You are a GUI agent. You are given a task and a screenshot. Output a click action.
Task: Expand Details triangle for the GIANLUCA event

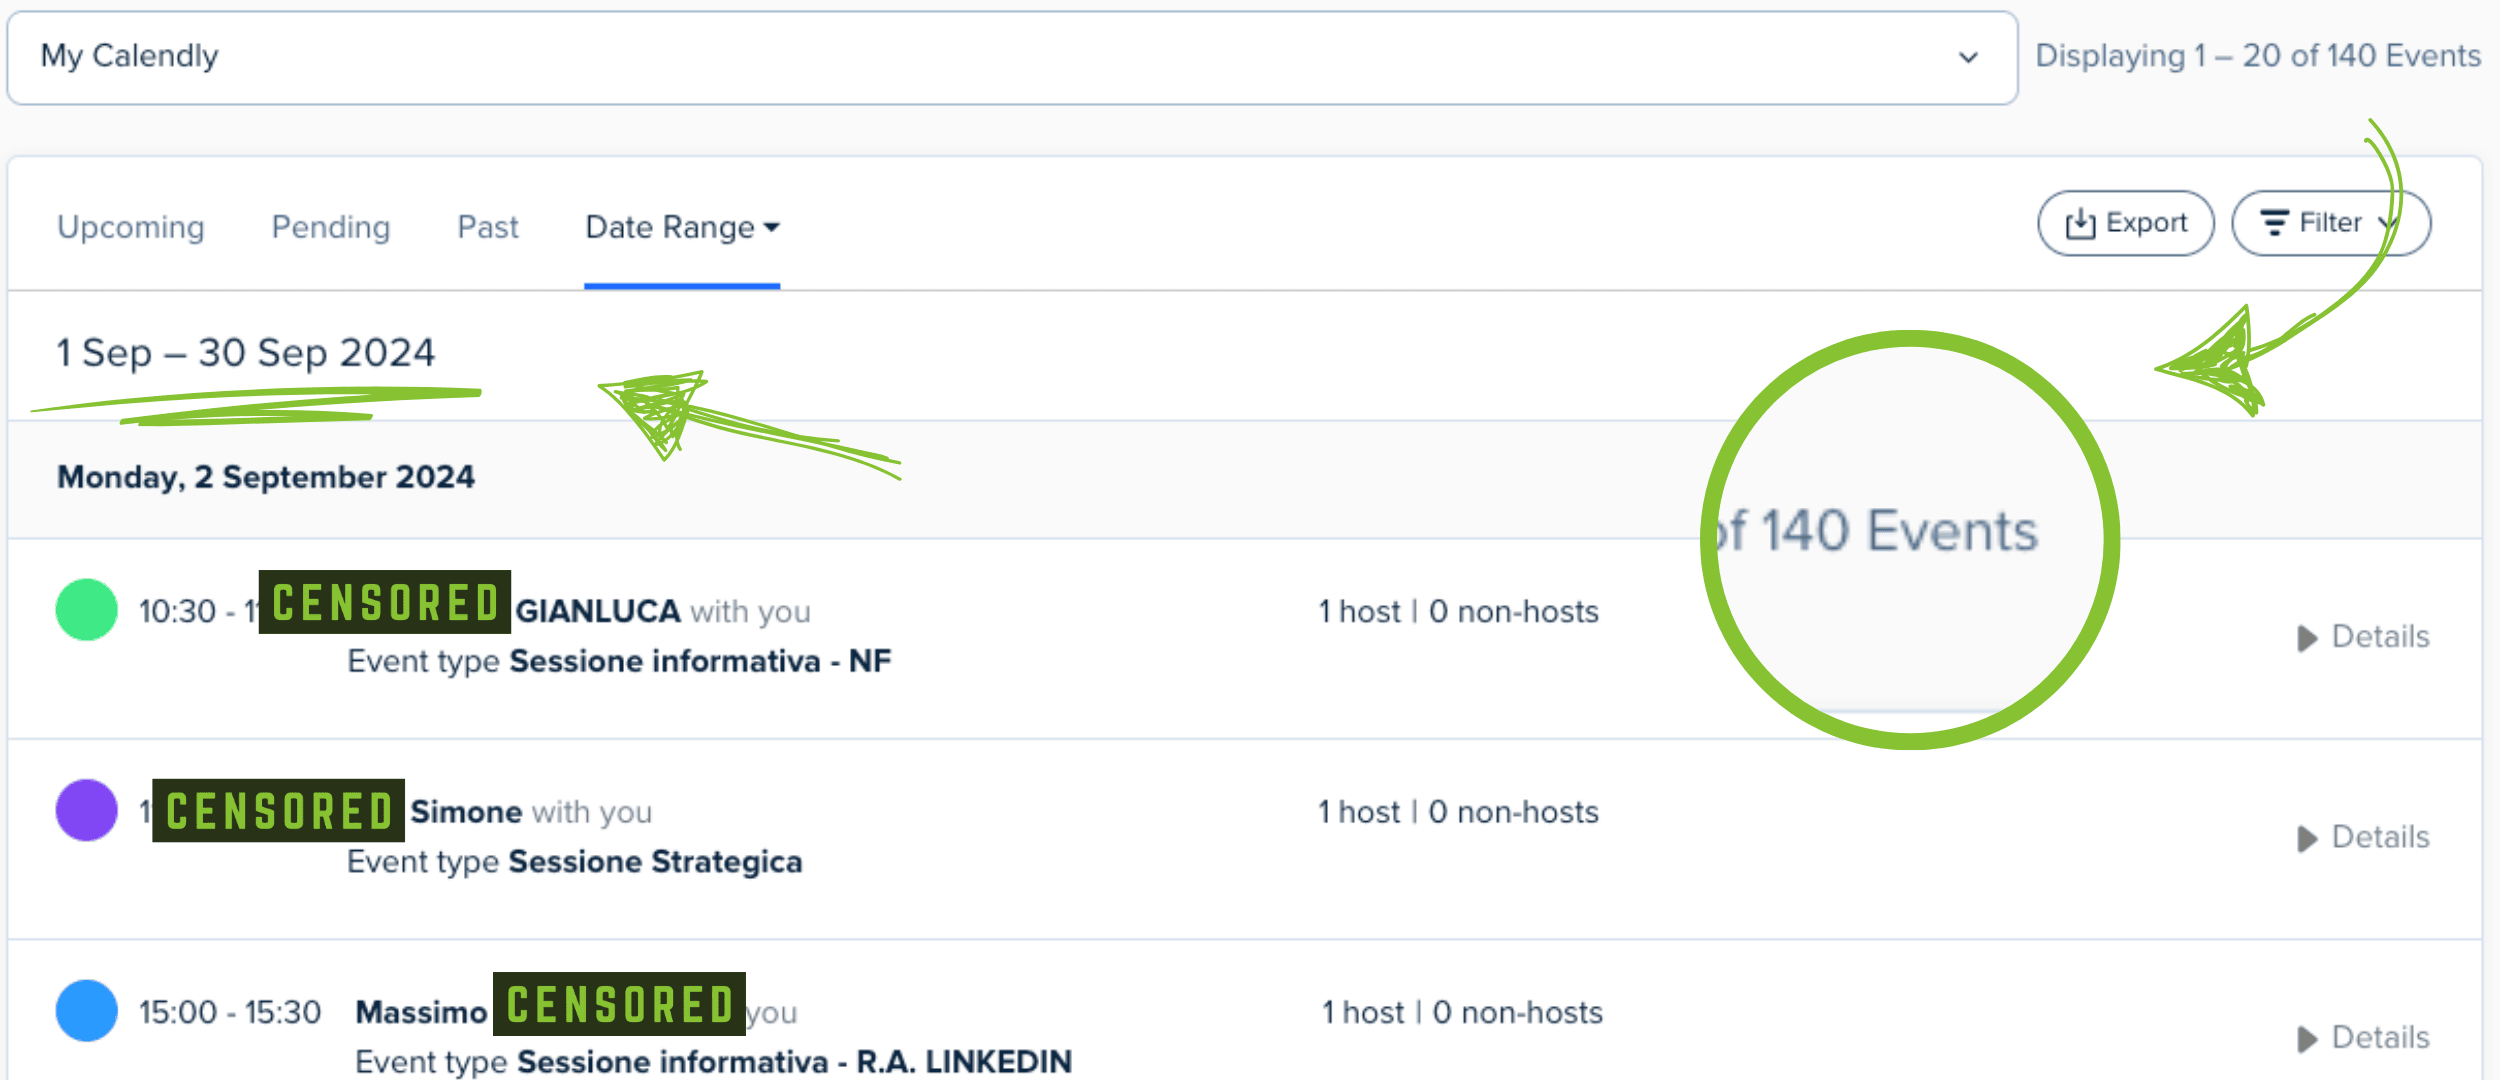point(2307,638)
